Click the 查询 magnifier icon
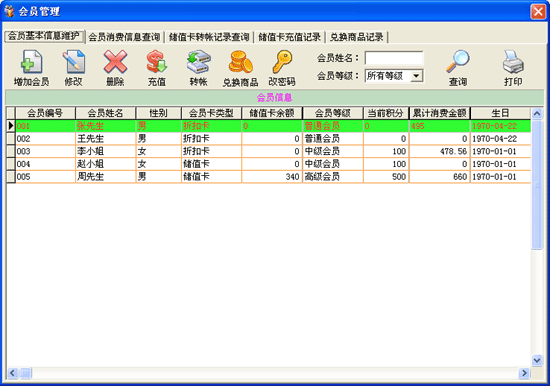 [x=458, y=62]
